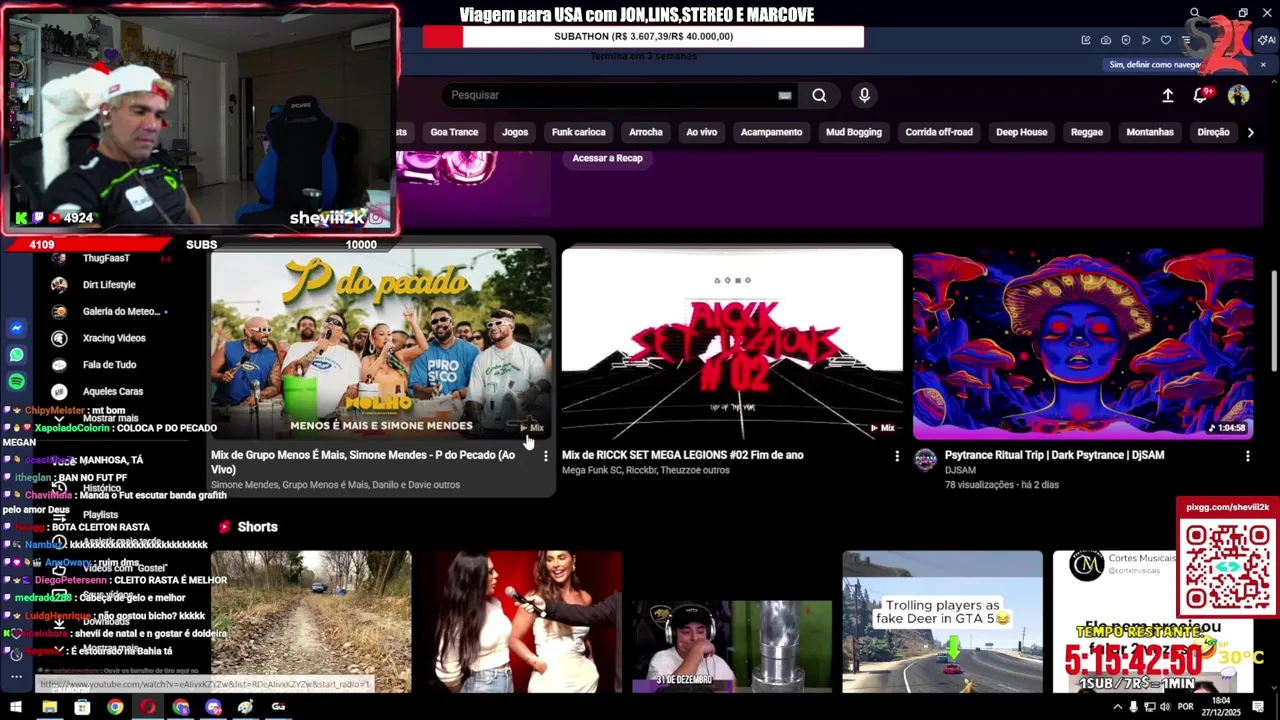Click the taskbar clock showing 18:04

tap(1222, 707)
